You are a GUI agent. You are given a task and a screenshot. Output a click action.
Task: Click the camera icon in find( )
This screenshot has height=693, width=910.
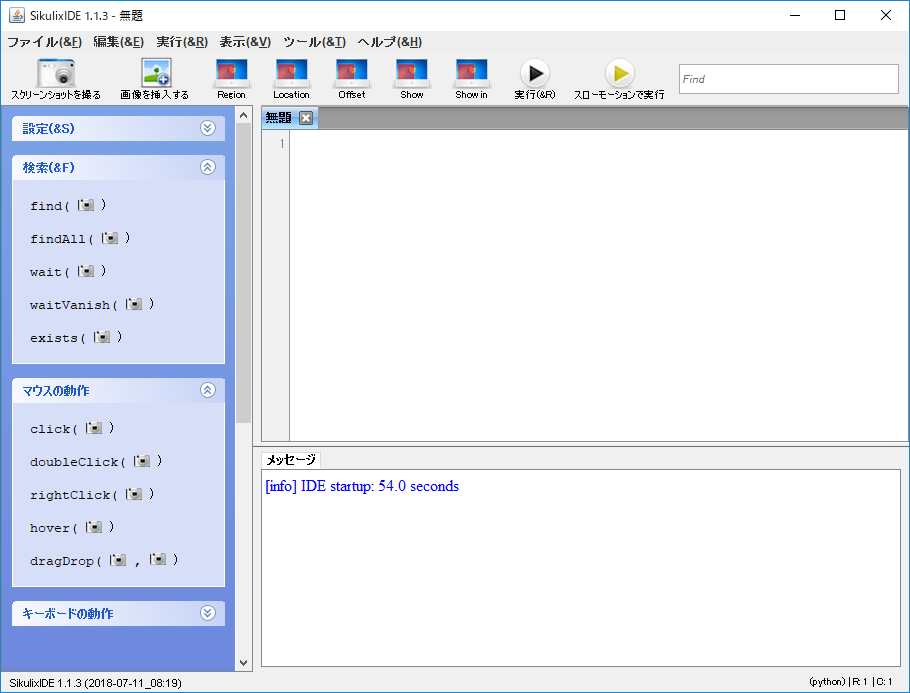point(86,205)
